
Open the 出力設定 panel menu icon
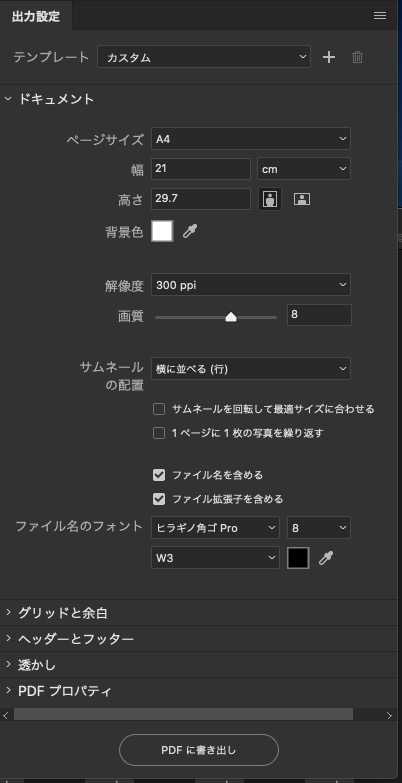[x=380, y=15]
